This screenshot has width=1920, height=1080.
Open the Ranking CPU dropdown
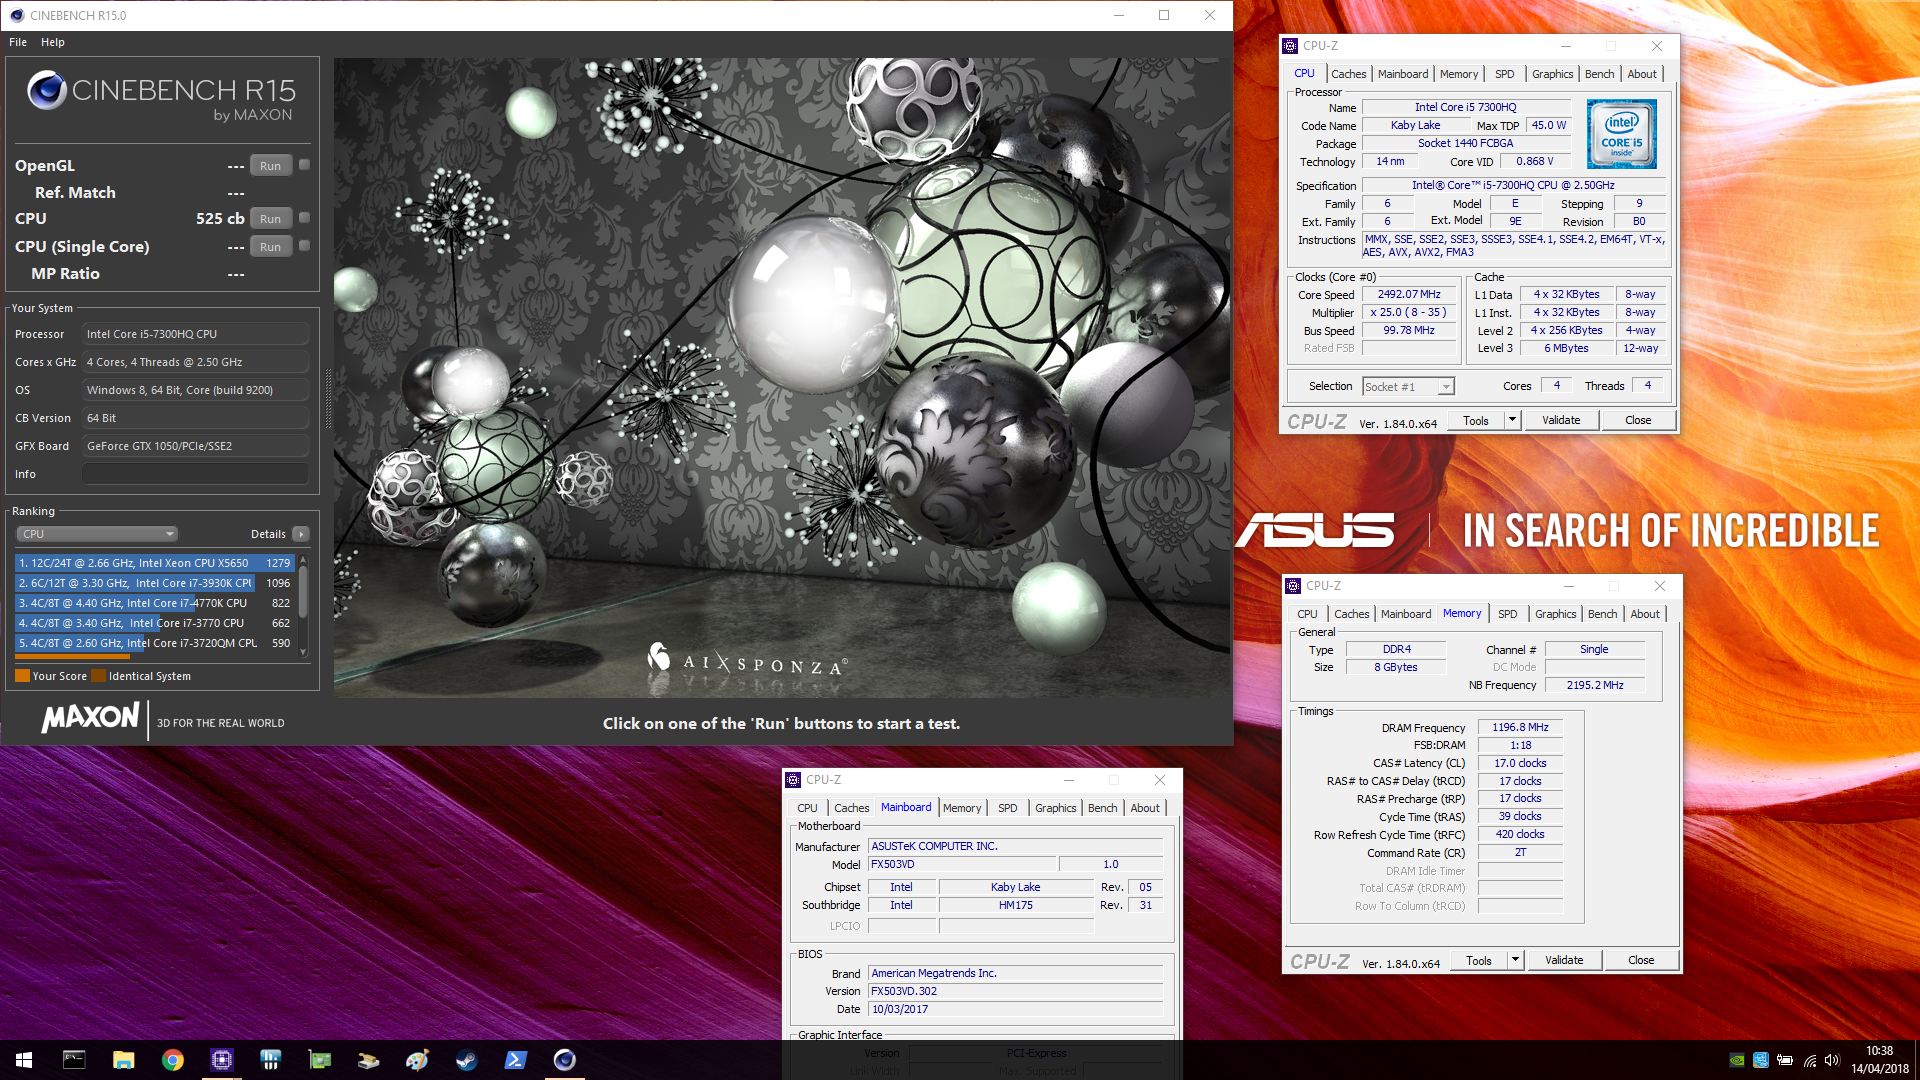point(97,534)
